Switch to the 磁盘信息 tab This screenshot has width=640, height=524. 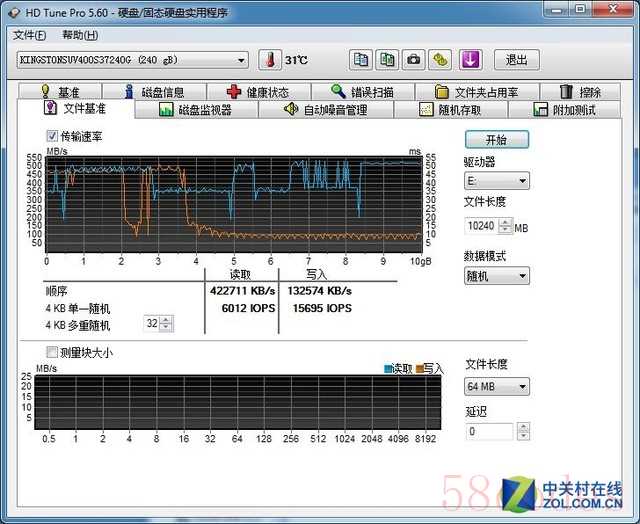pos(154,91)
